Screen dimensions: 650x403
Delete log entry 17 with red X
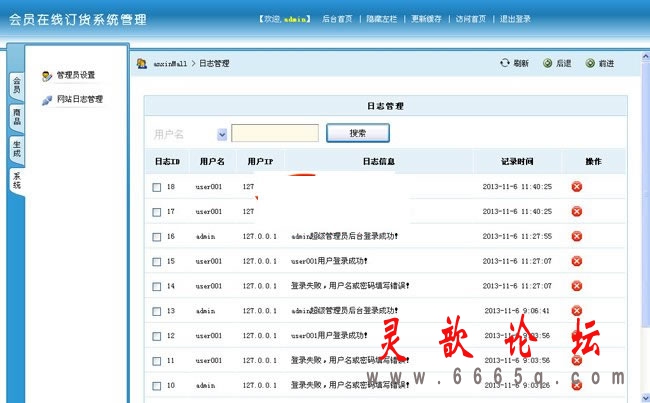click(577, 211)
